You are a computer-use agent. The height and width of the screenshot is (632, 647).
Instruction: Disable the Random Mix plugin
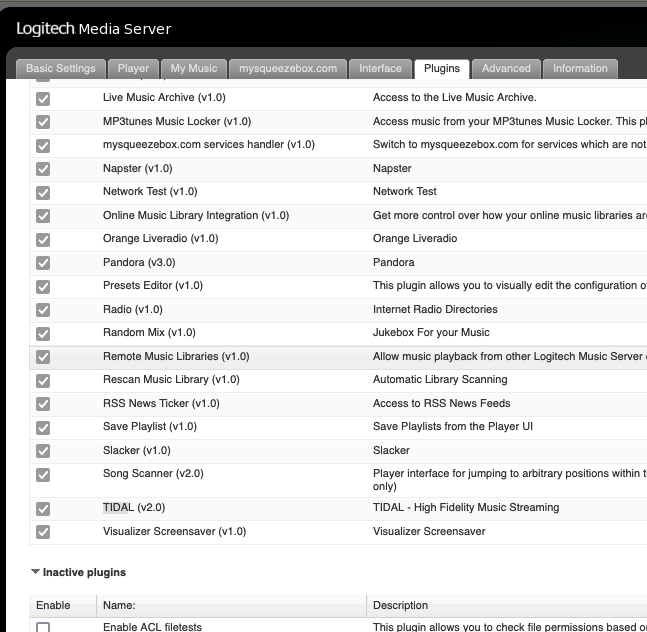[43, 334]
